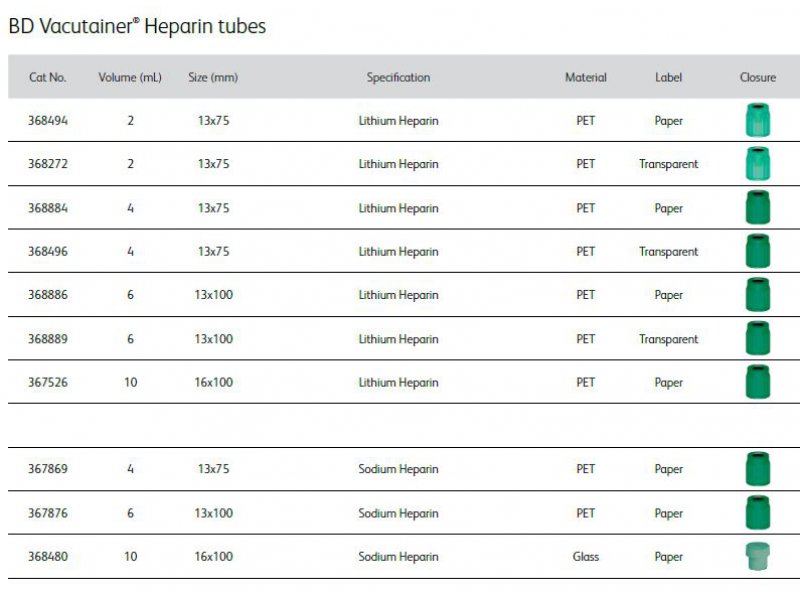
Task: Click volume '4' in row 368884
Action: click(131, 208)
